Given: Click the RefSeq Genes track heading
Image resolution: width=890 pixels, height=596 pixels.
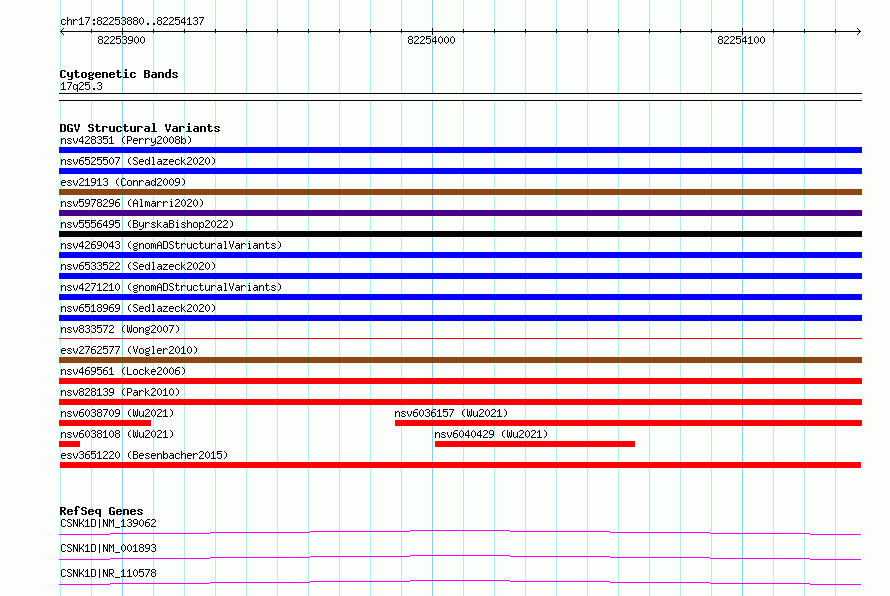Looking at the screenshot, I should click(x=101, y=511).
